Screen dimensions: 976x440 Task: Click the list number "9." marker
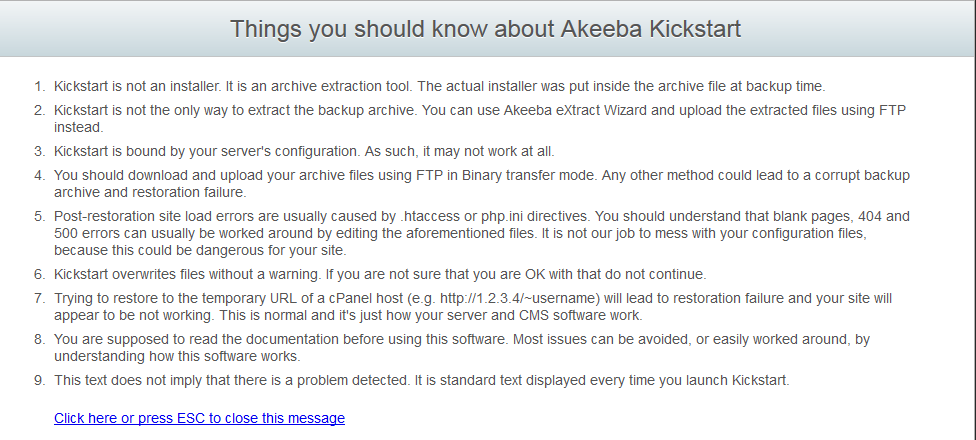(x=39, y=379)
